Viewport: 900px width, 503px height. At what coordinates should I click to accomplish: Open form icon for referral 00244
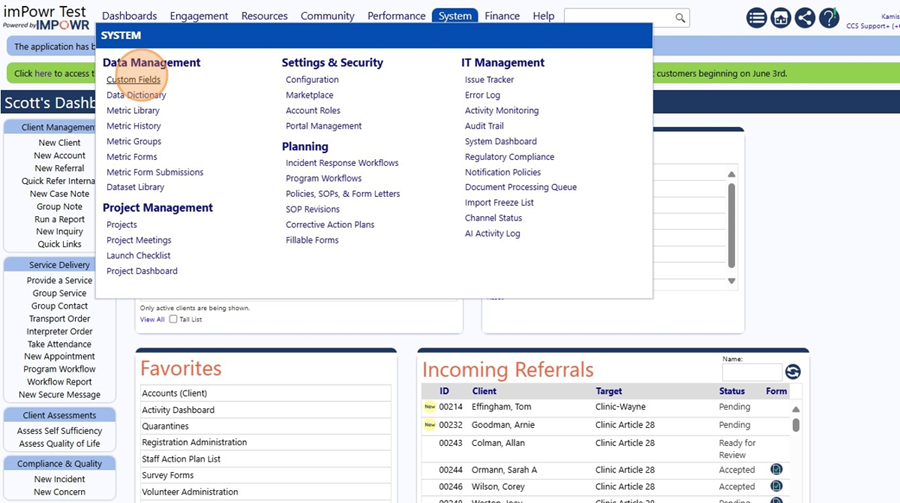point(776,470)
